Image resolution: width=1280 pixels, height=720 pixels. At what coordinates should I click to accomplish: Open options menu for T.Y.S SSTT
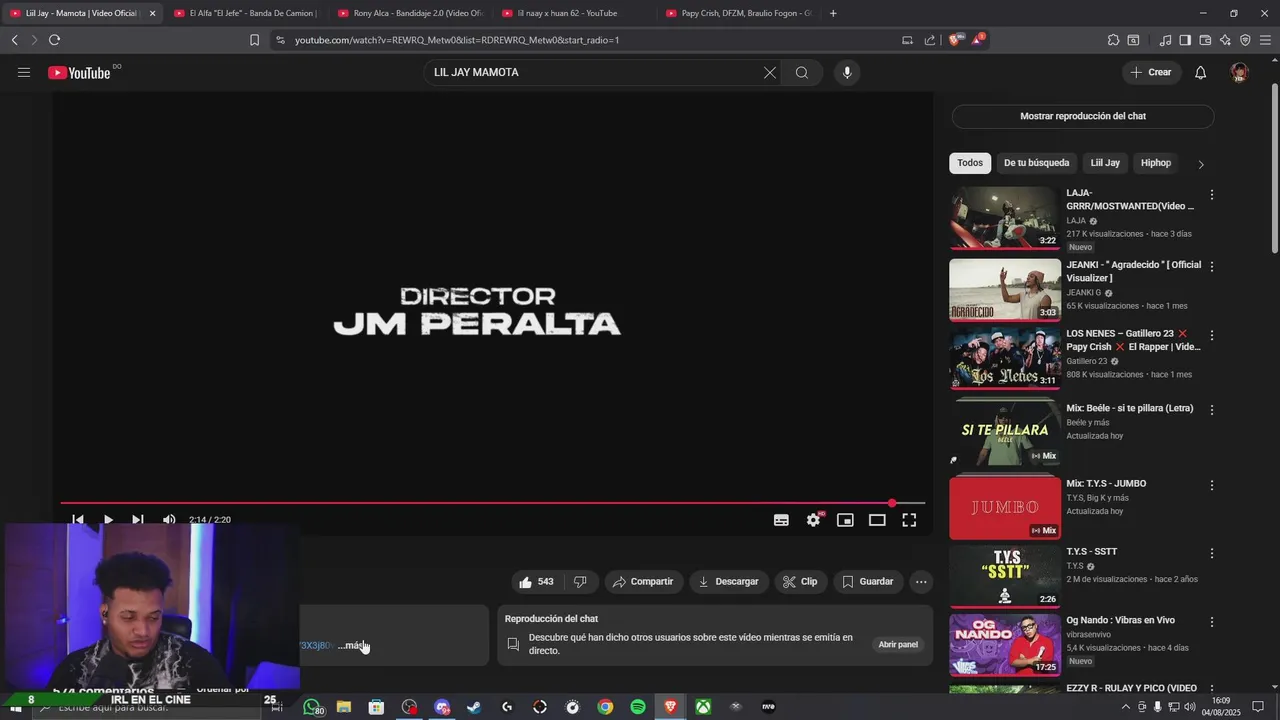click(x=1212, y=553)
